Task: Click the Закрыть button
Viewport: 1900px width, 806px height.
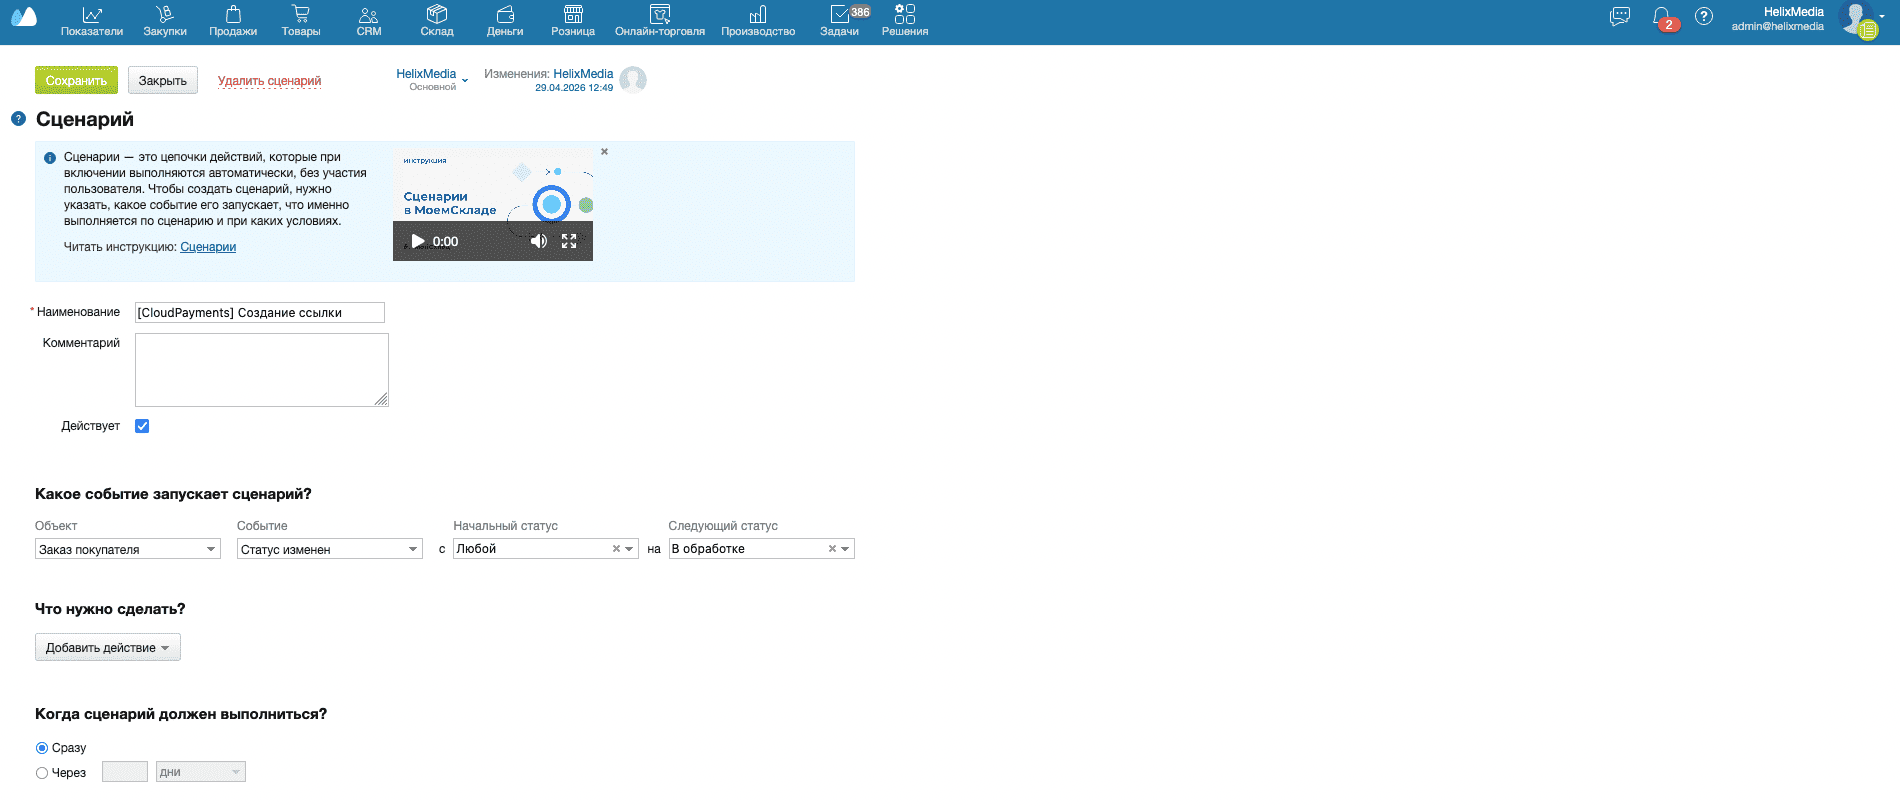Action: click(163, 80)
